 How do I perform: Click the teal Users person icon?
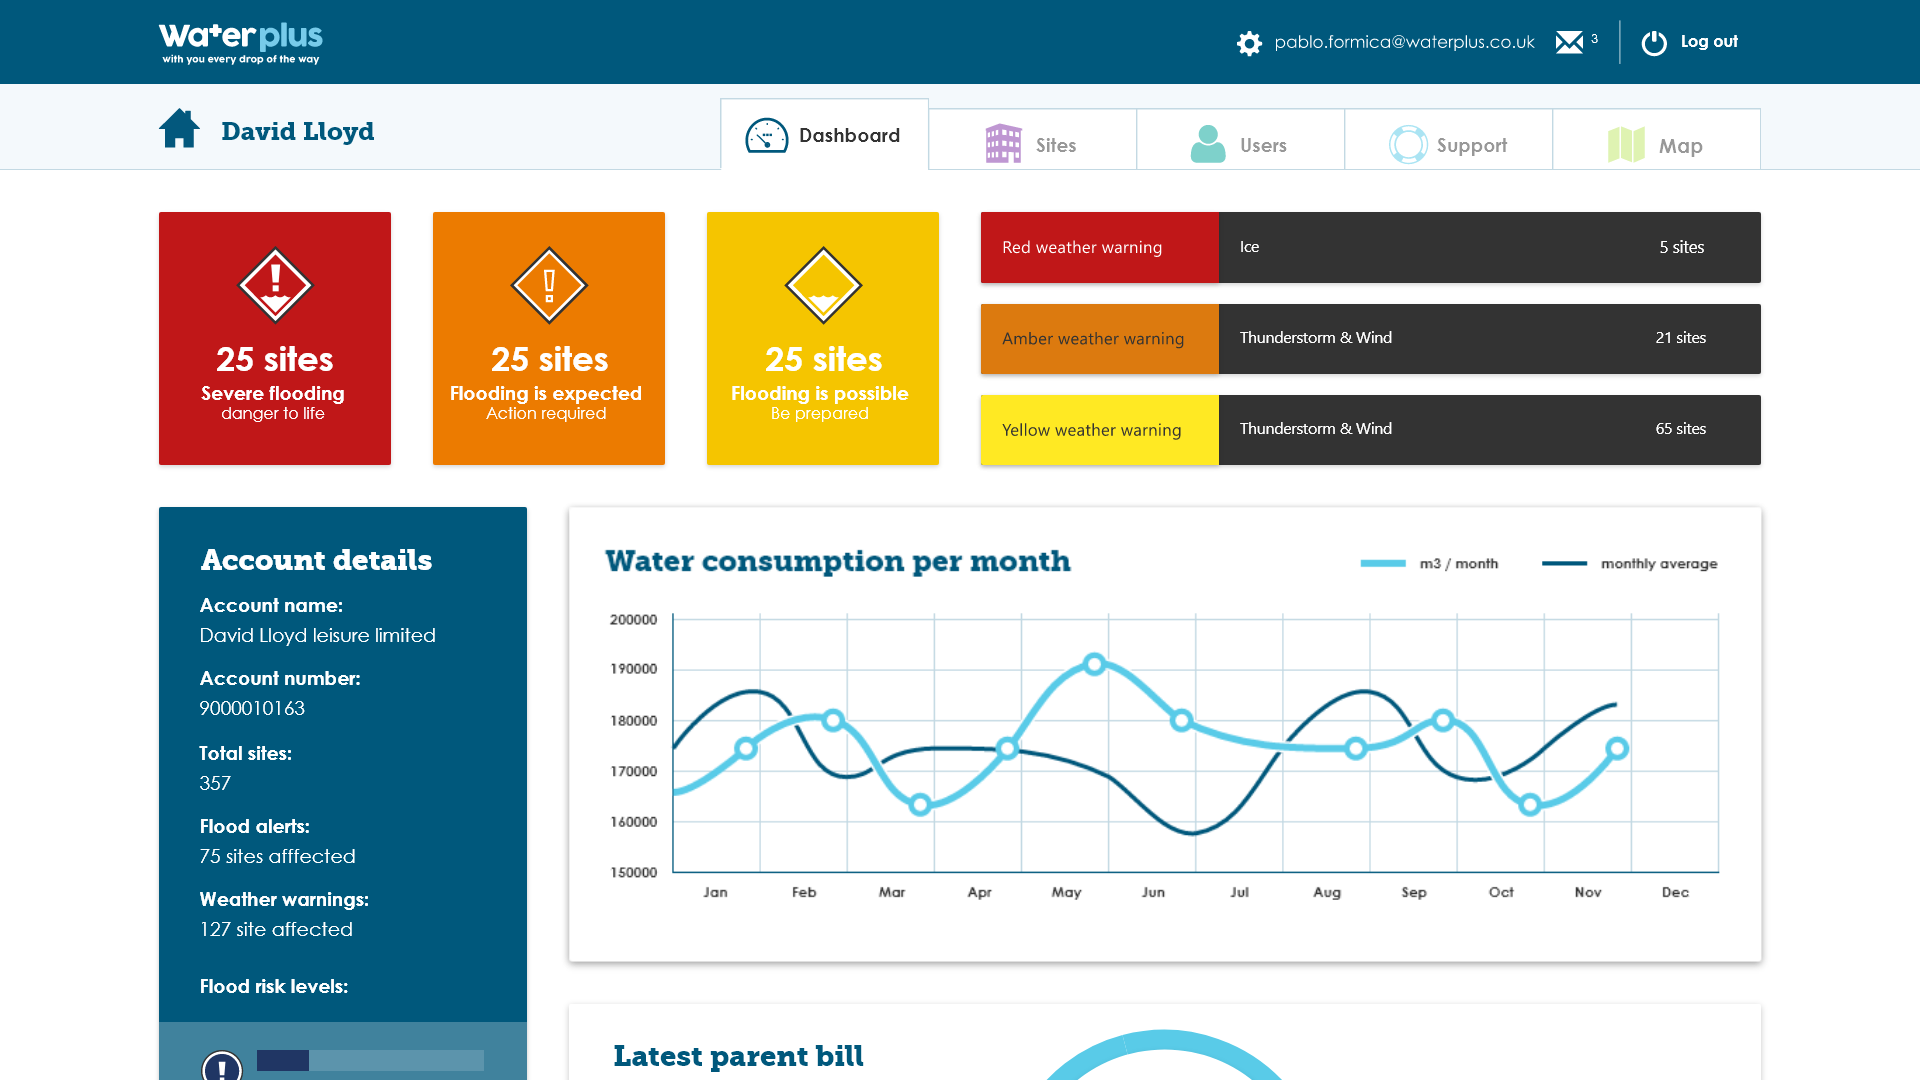pyautogui.click(x=1208, y=144)
